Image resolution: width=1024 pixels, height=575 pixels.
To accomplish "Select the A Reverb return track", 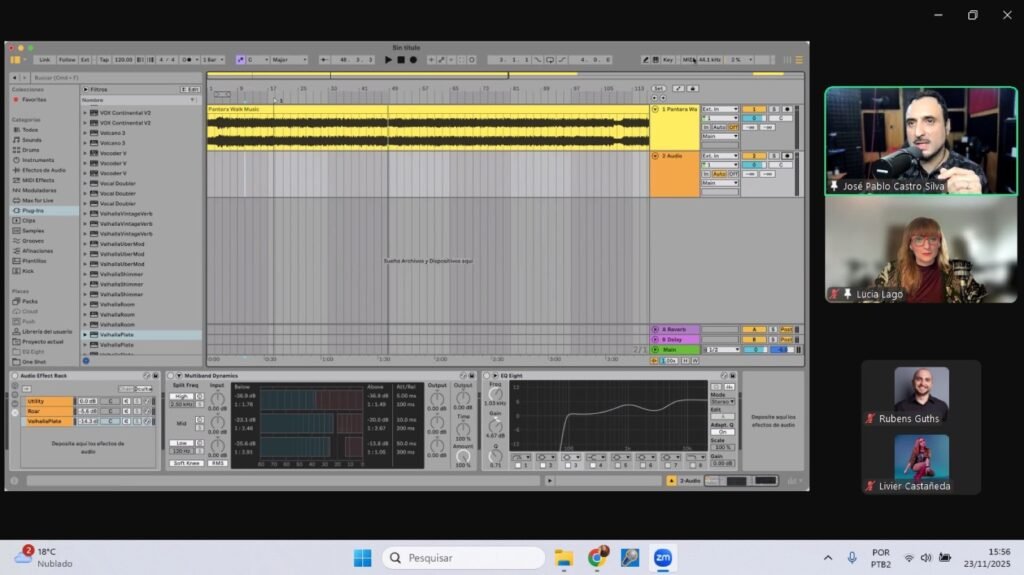I will point(675,330).
